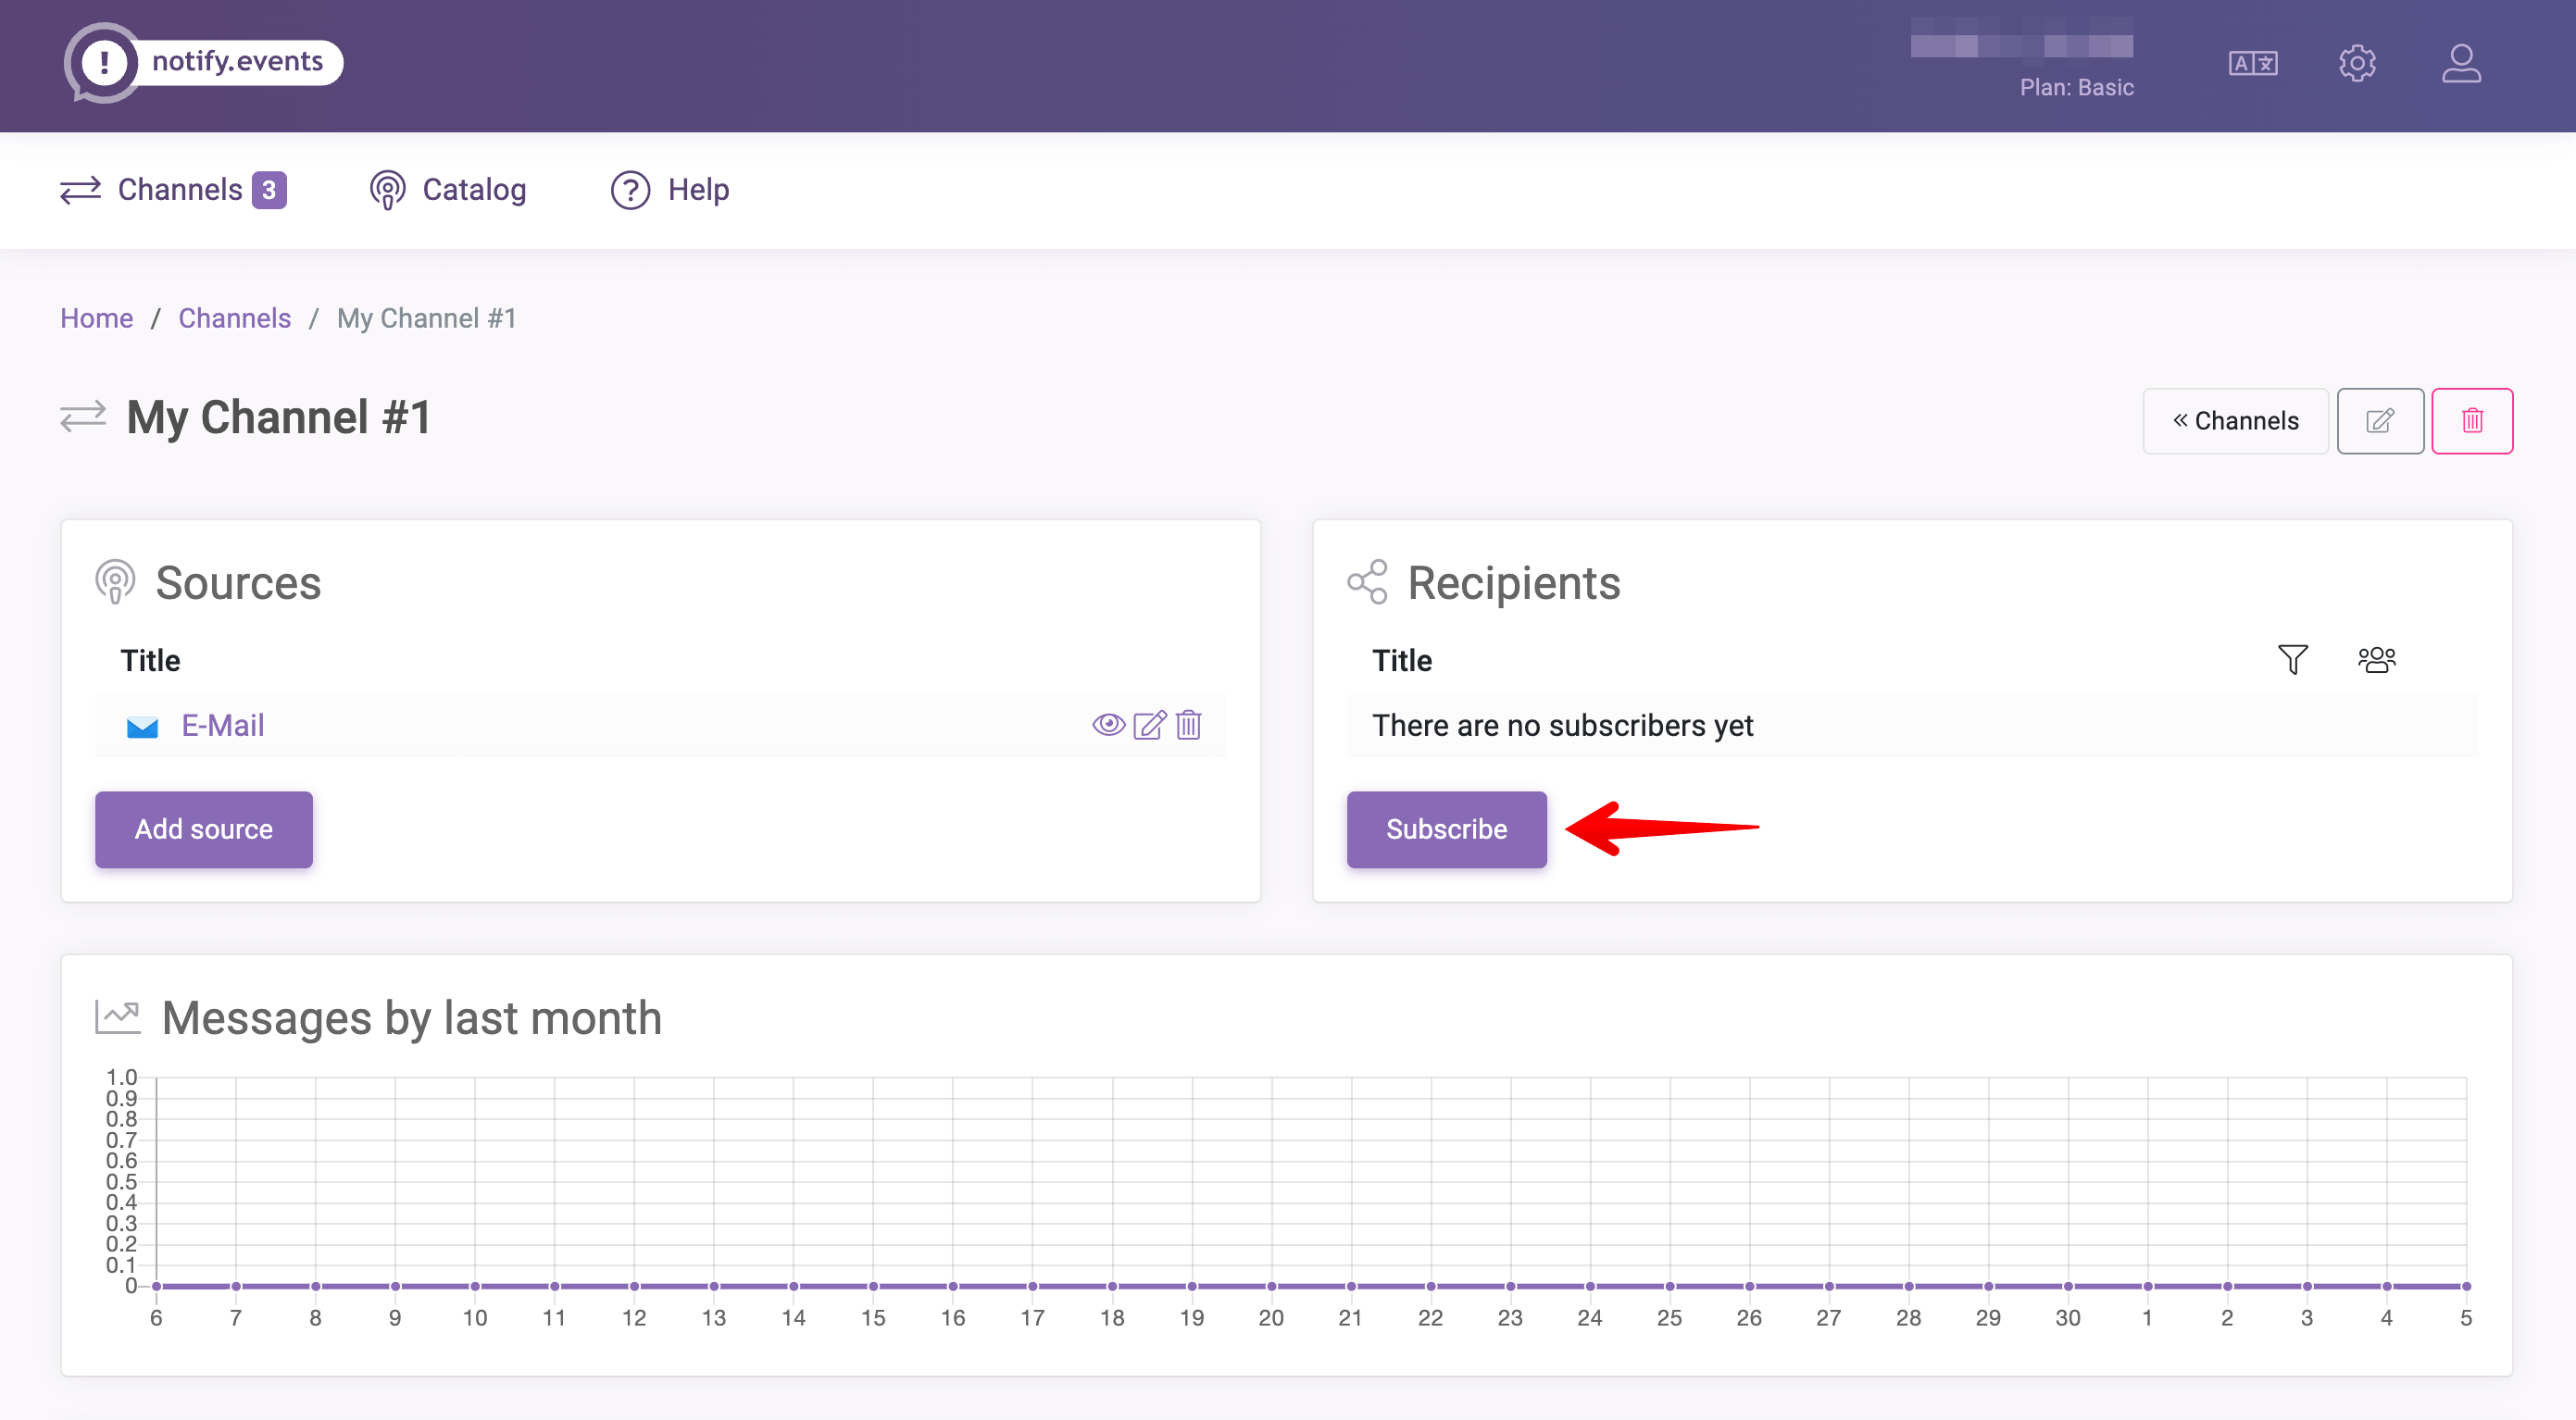Open the settings gear icon
This screenshot has width=2576, height=1420.
pyautogui.click(x=2357, y=63)
